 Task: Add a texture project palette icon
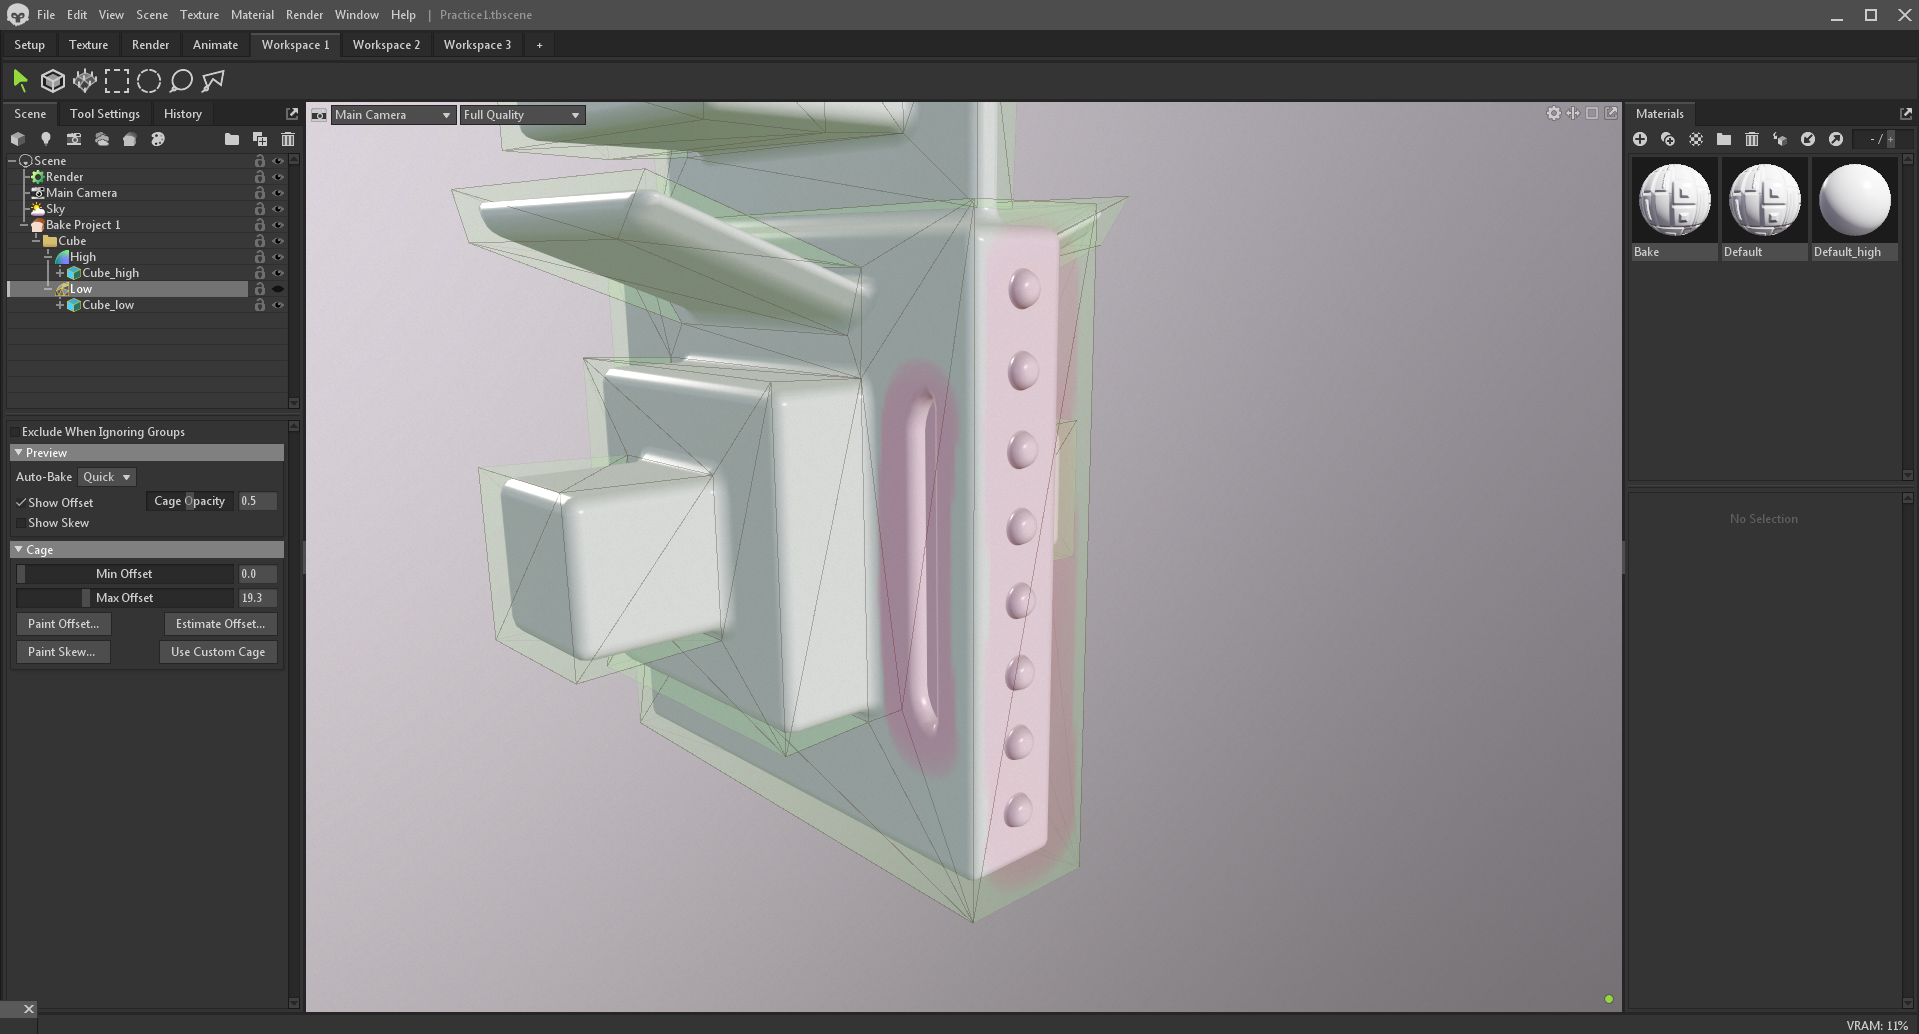click(x=158, y=139)
